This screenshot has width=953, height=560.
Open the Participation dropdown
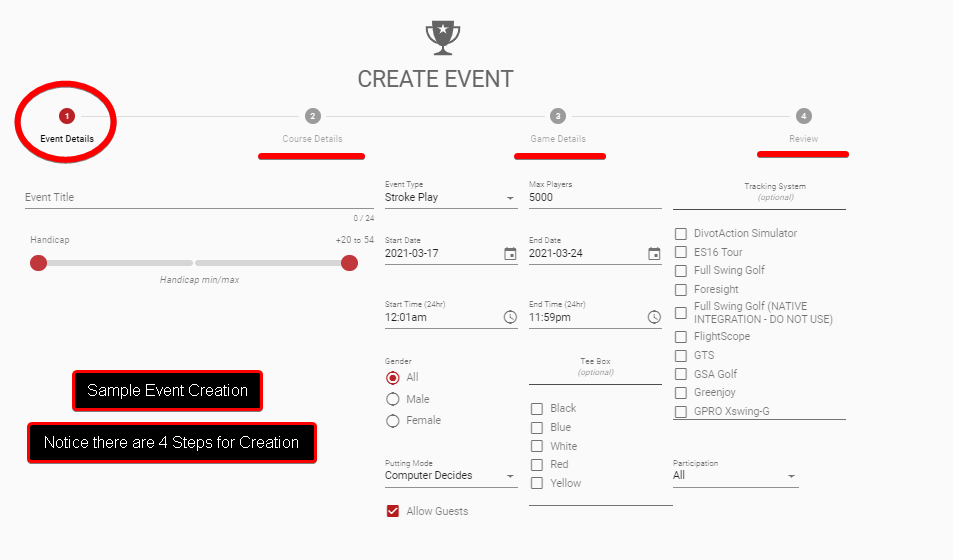pos(735,475)
